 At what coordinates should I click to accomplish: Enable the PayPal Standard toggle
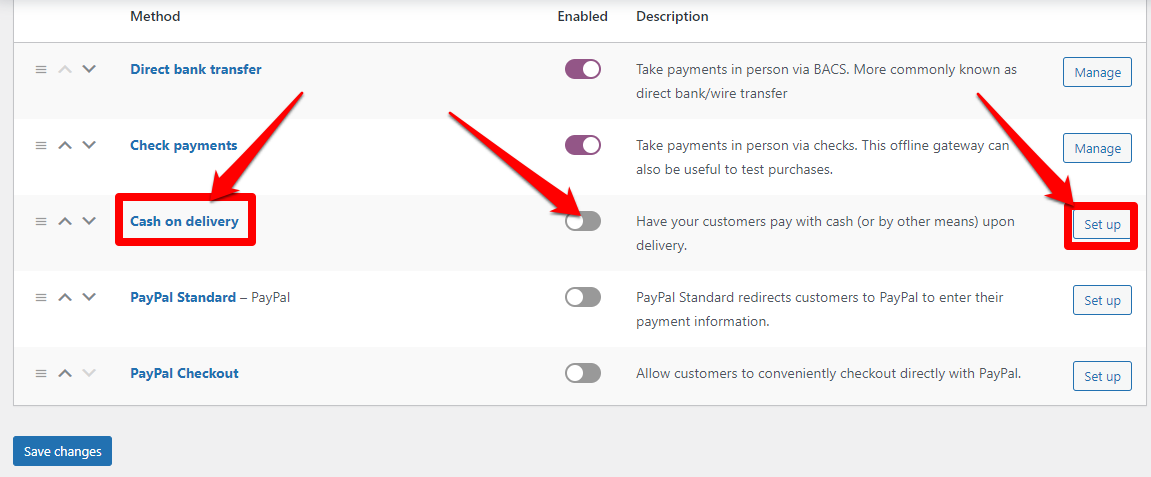tap(583, 297)
